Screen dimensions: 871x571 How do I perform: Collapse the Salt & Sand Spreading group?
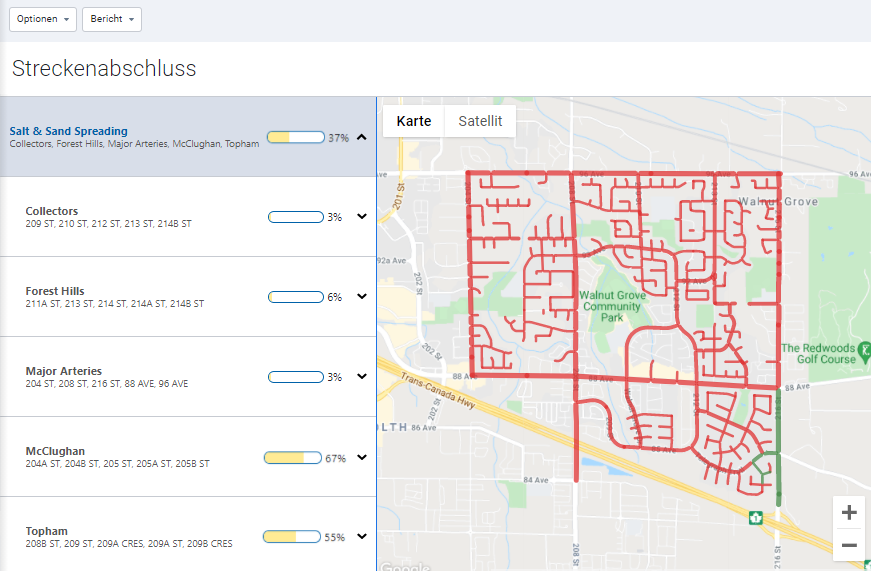(362, 137)
